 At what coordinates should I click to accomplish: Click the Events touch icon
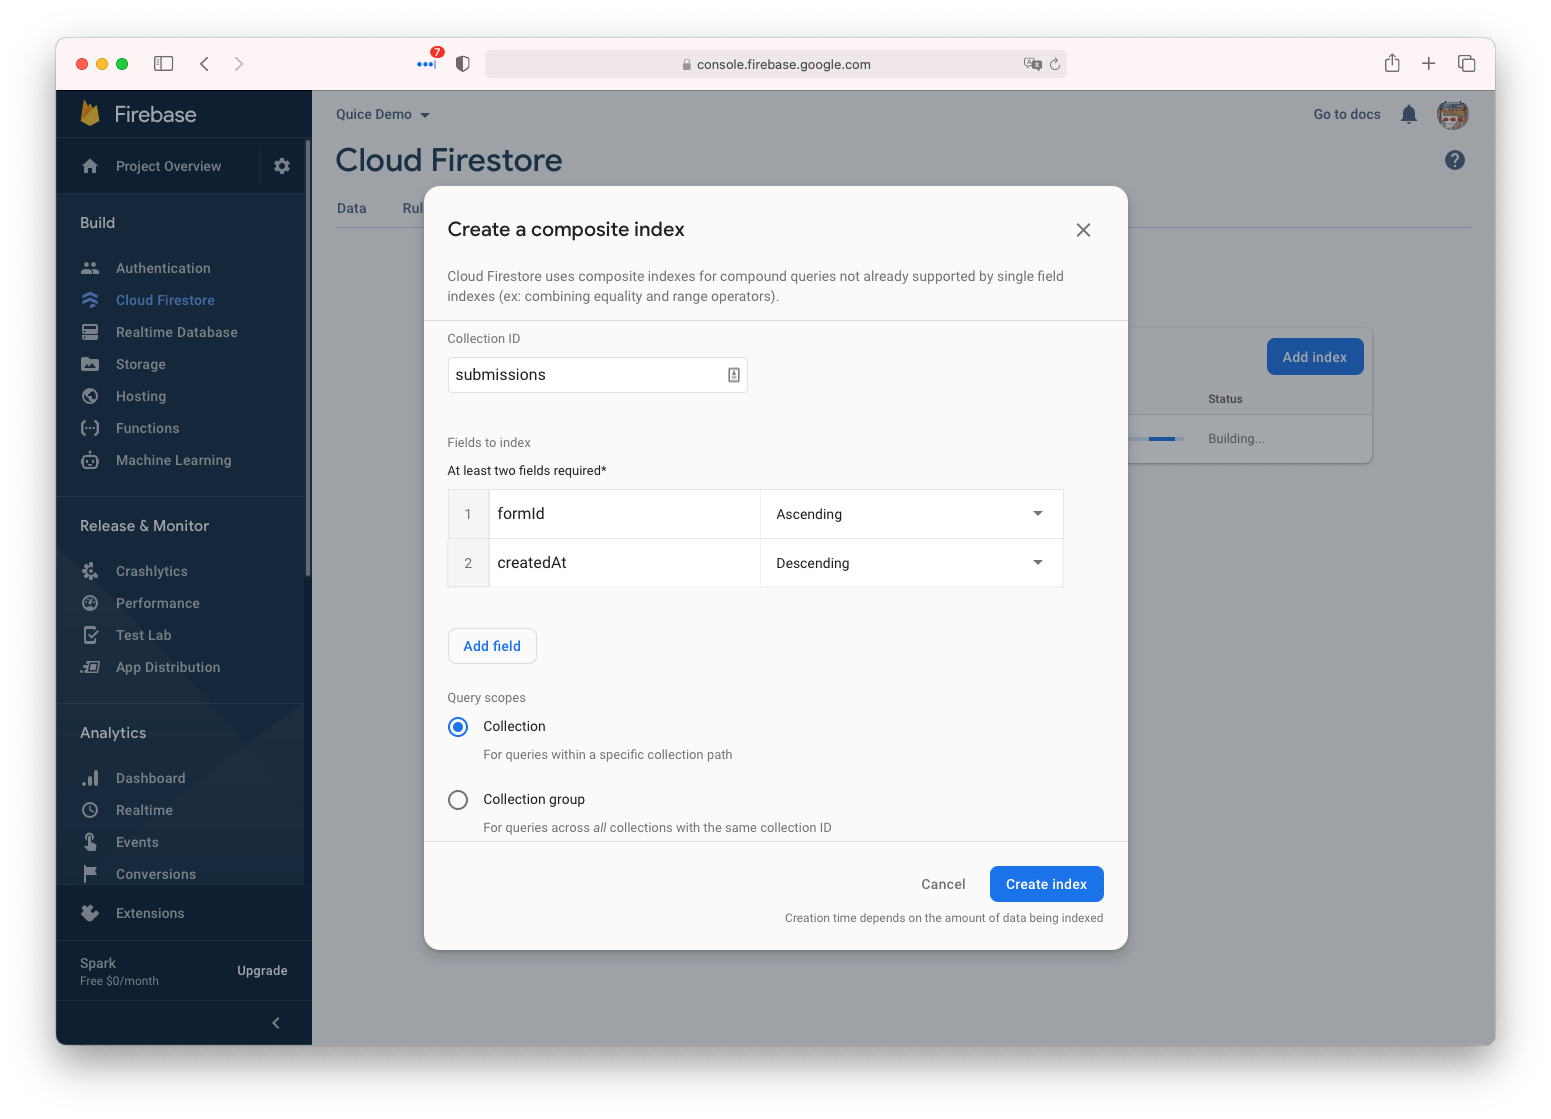[90, 842]
